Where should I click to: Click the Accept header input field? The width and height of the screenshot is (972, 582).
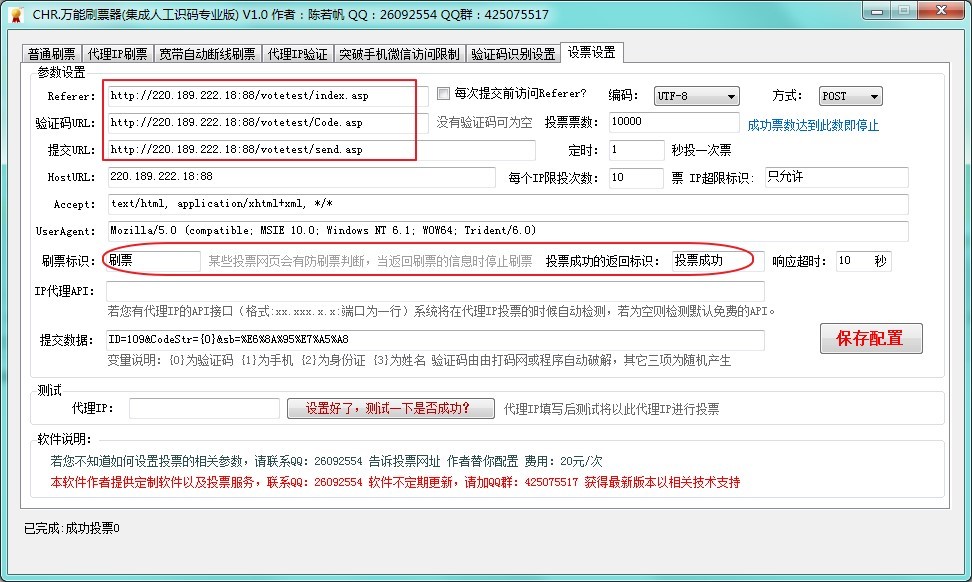pos(508,204)
